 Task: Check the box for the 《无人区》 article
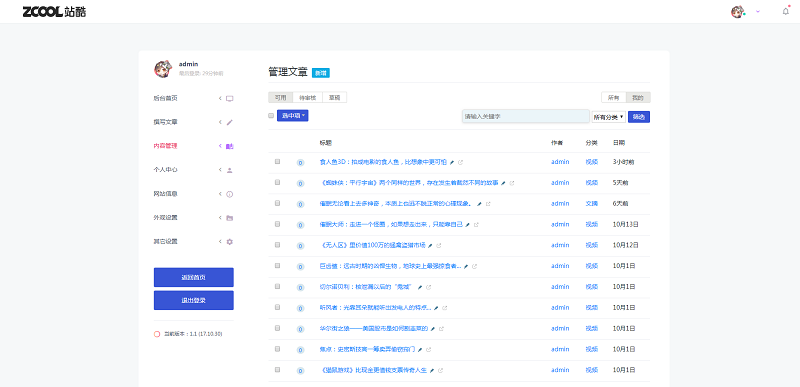coord(278,245)
